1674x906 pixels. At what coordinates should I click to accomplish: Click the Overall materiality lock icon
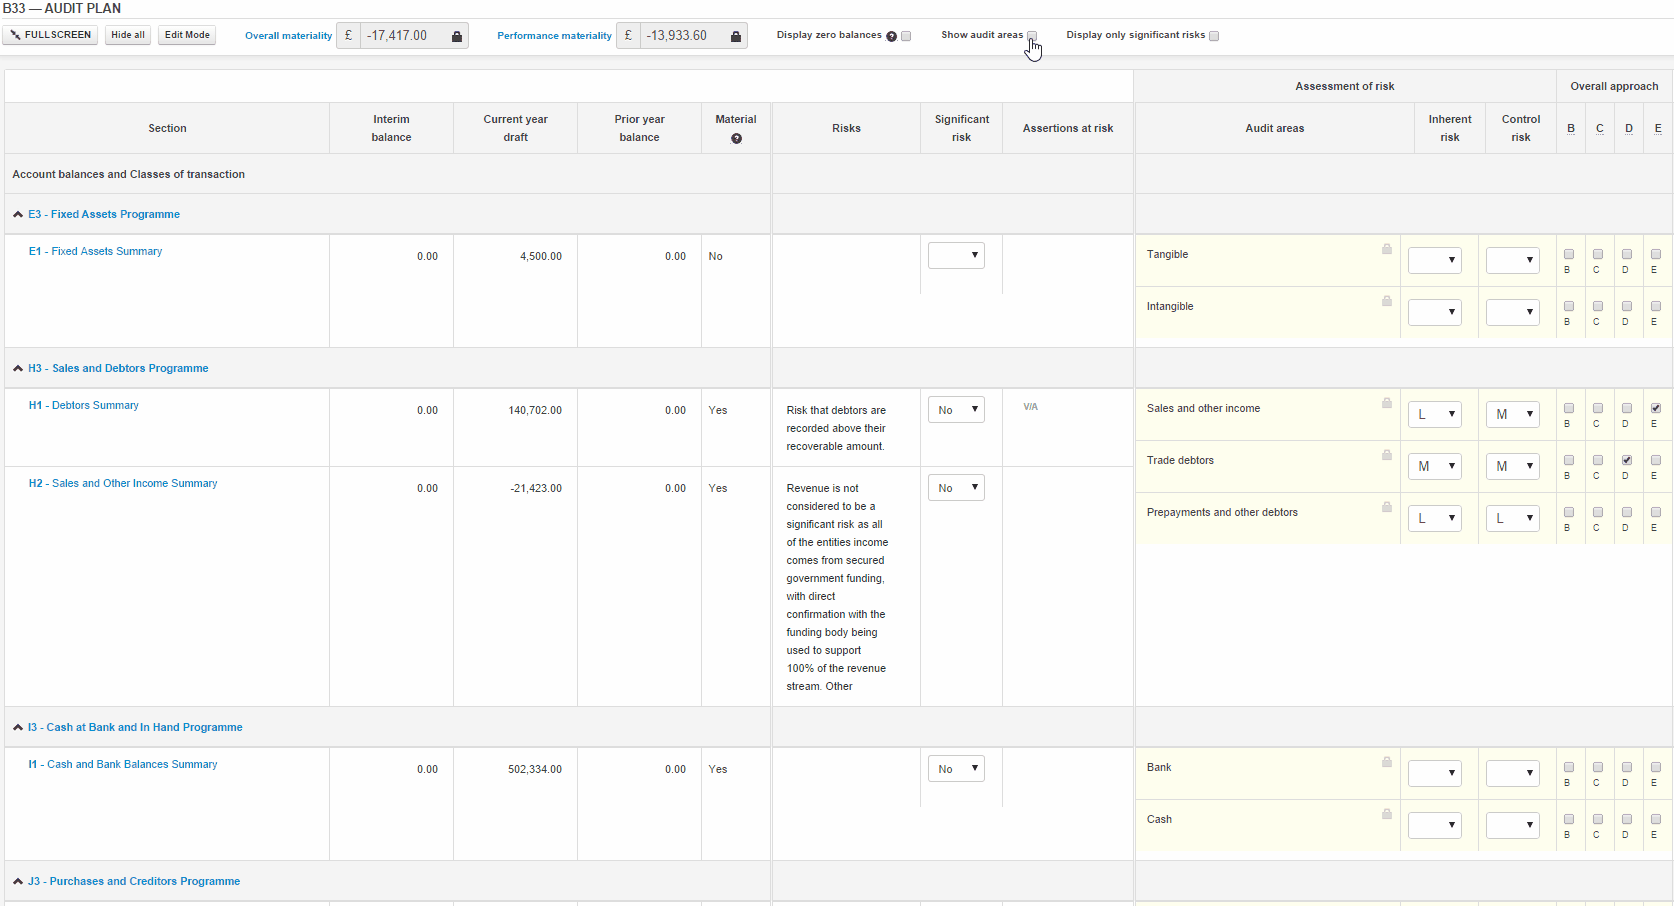click(x=457, y=36)
